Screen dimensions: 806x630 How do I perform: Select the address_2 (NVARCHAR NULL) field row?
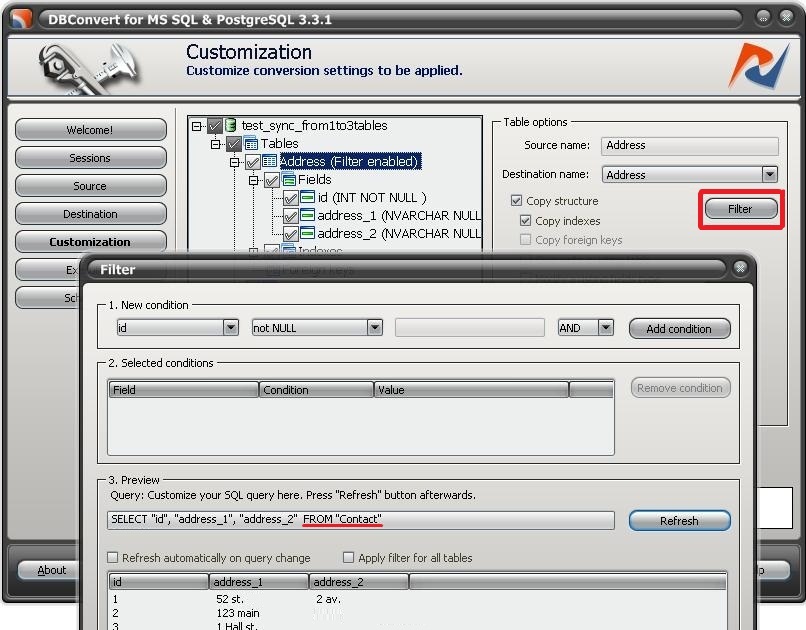click(x=399, y=233)
